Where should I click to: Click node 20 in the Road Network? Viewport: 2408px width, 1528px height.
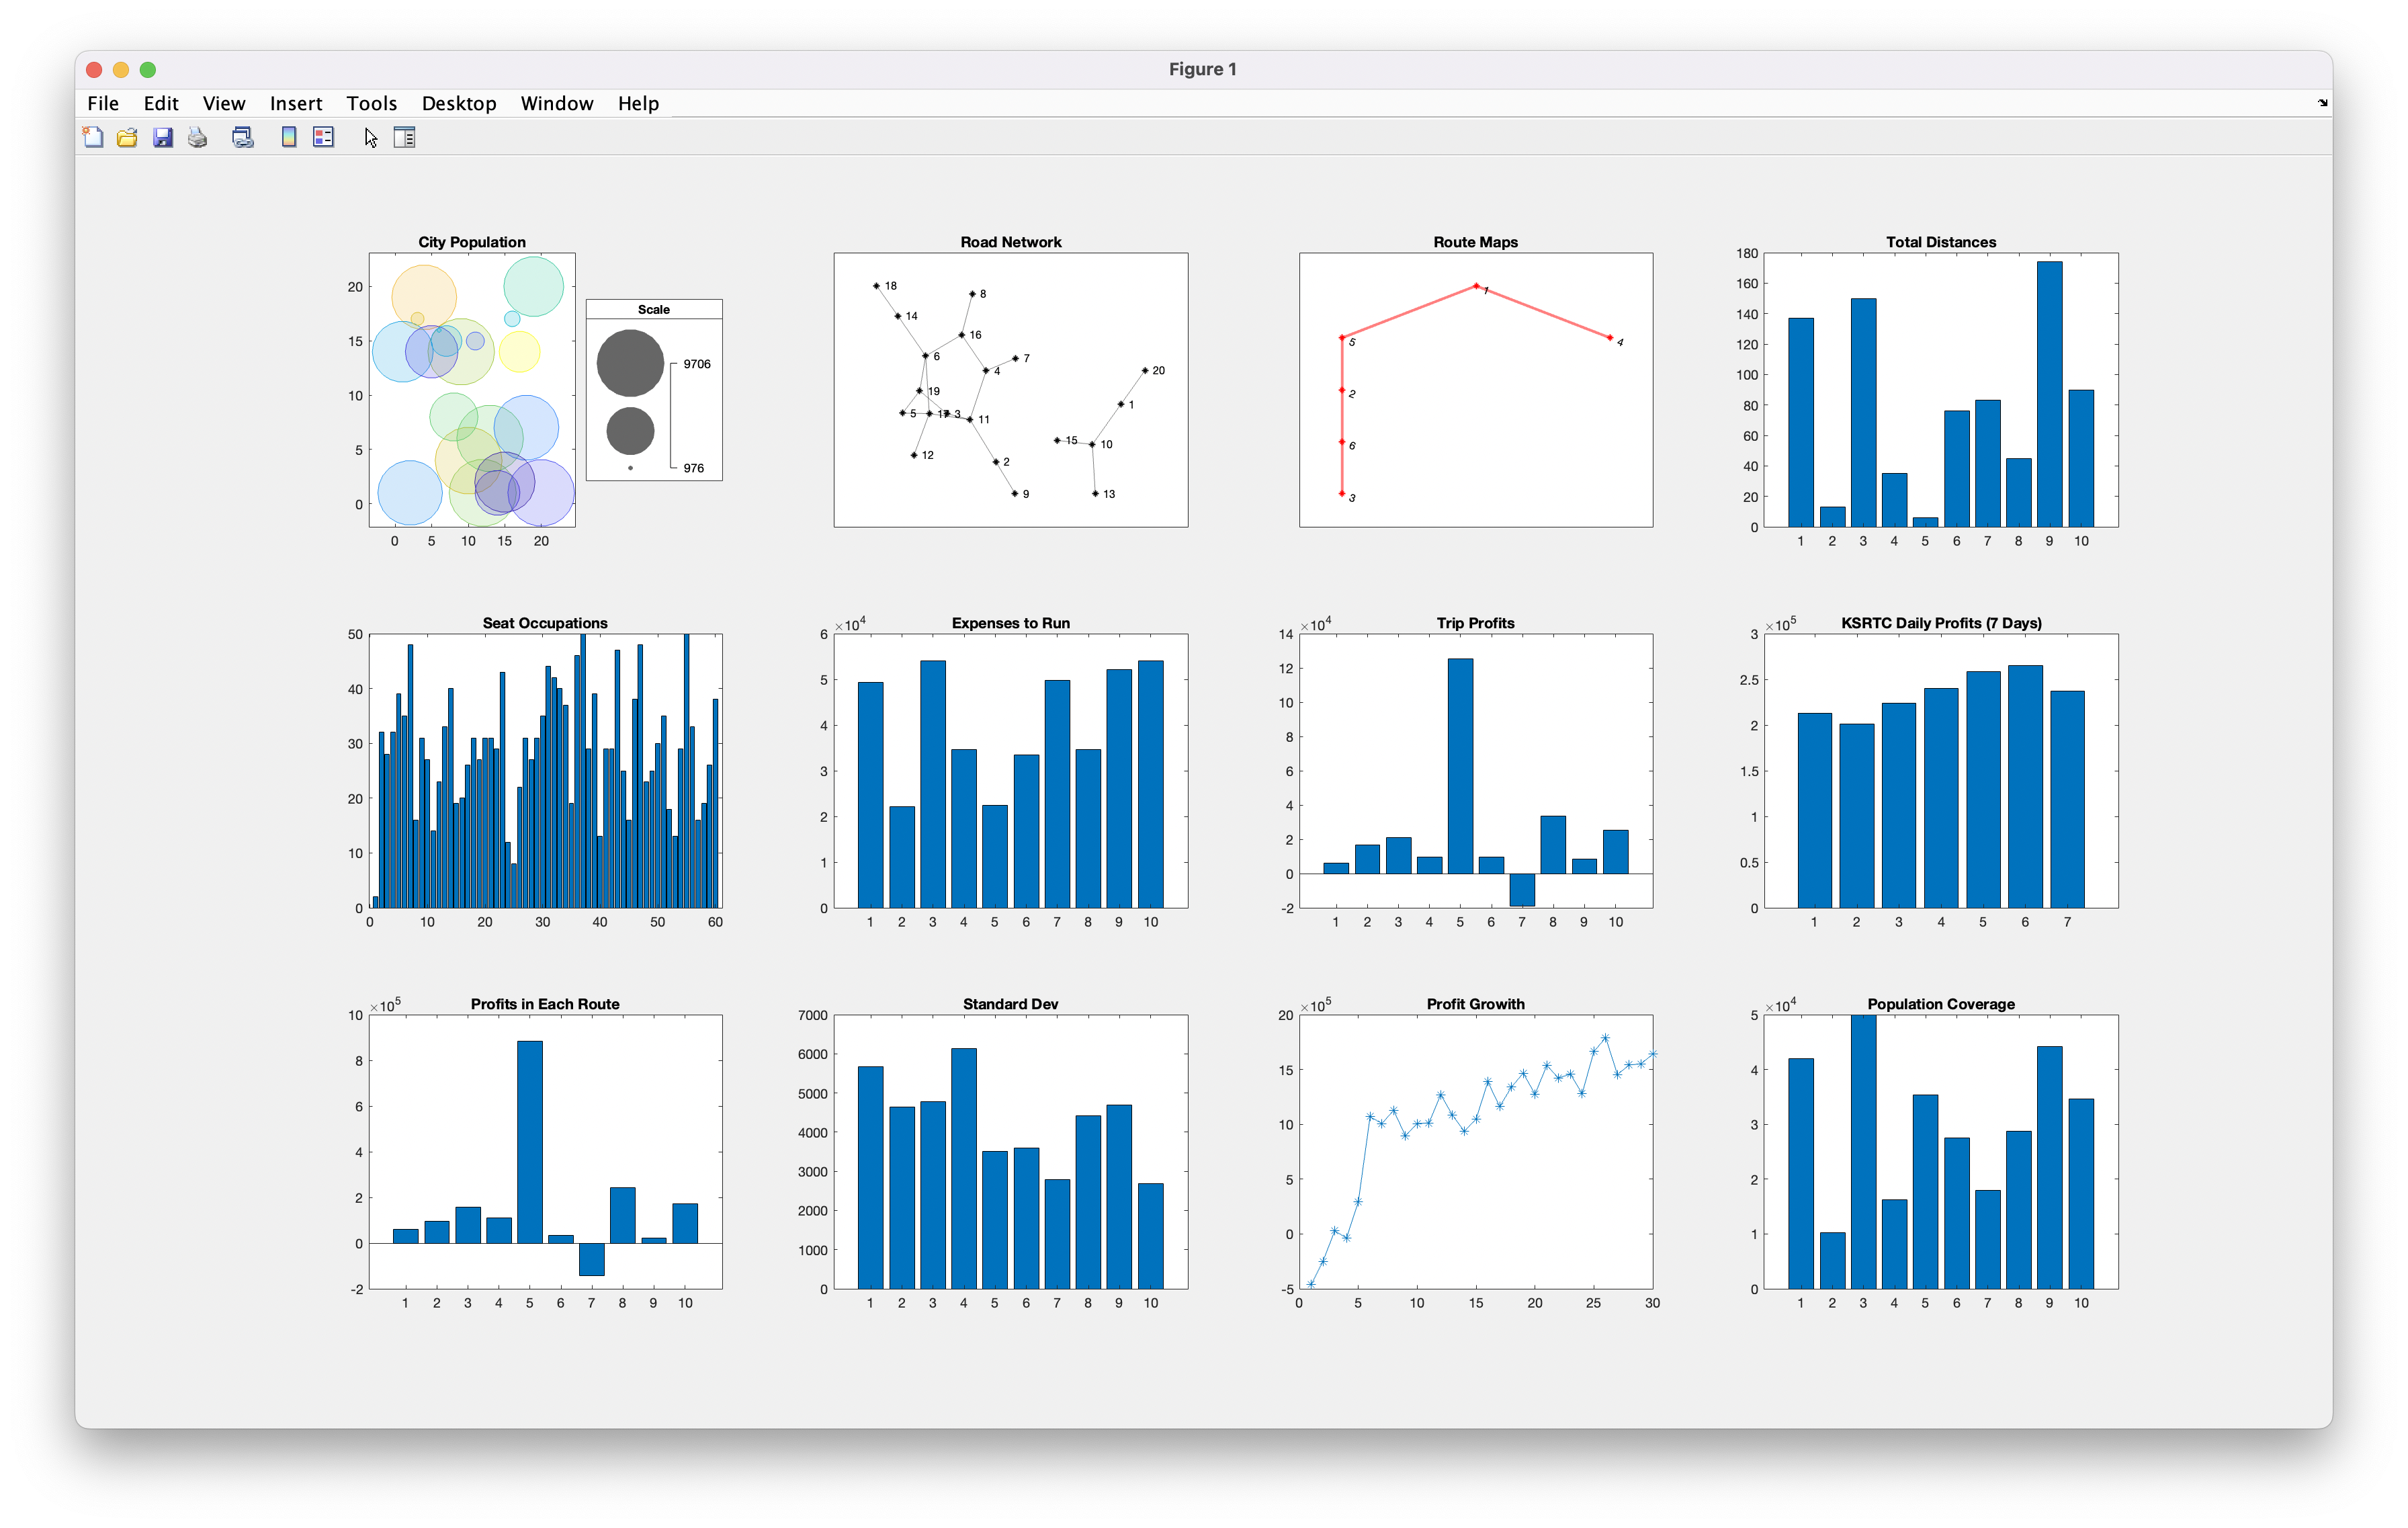[x=1145, y=370]
